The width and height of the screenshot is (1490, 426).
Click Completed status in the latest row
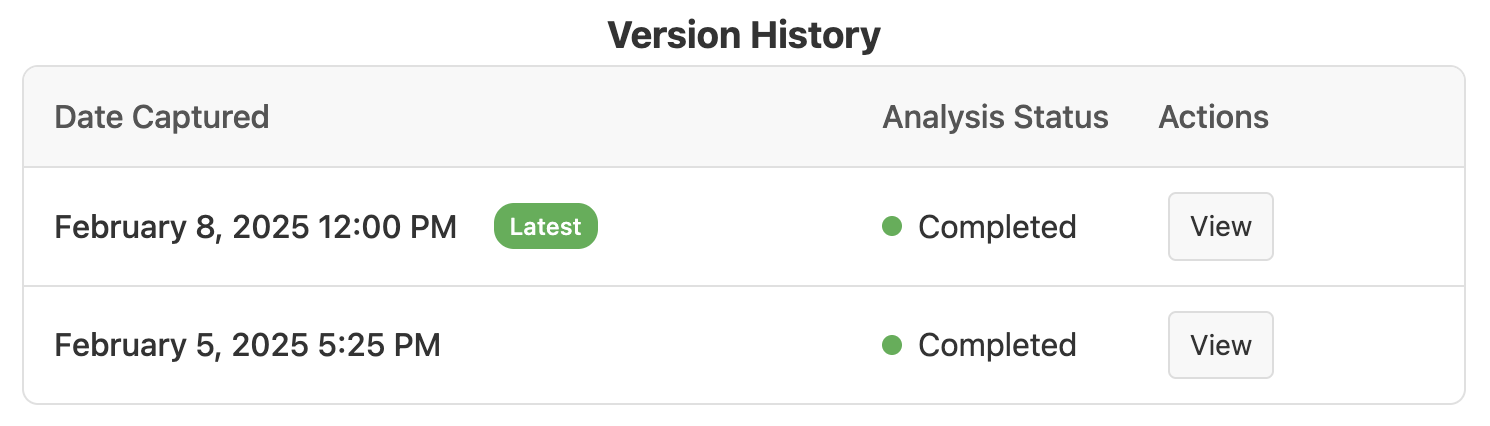click(997, 227)
